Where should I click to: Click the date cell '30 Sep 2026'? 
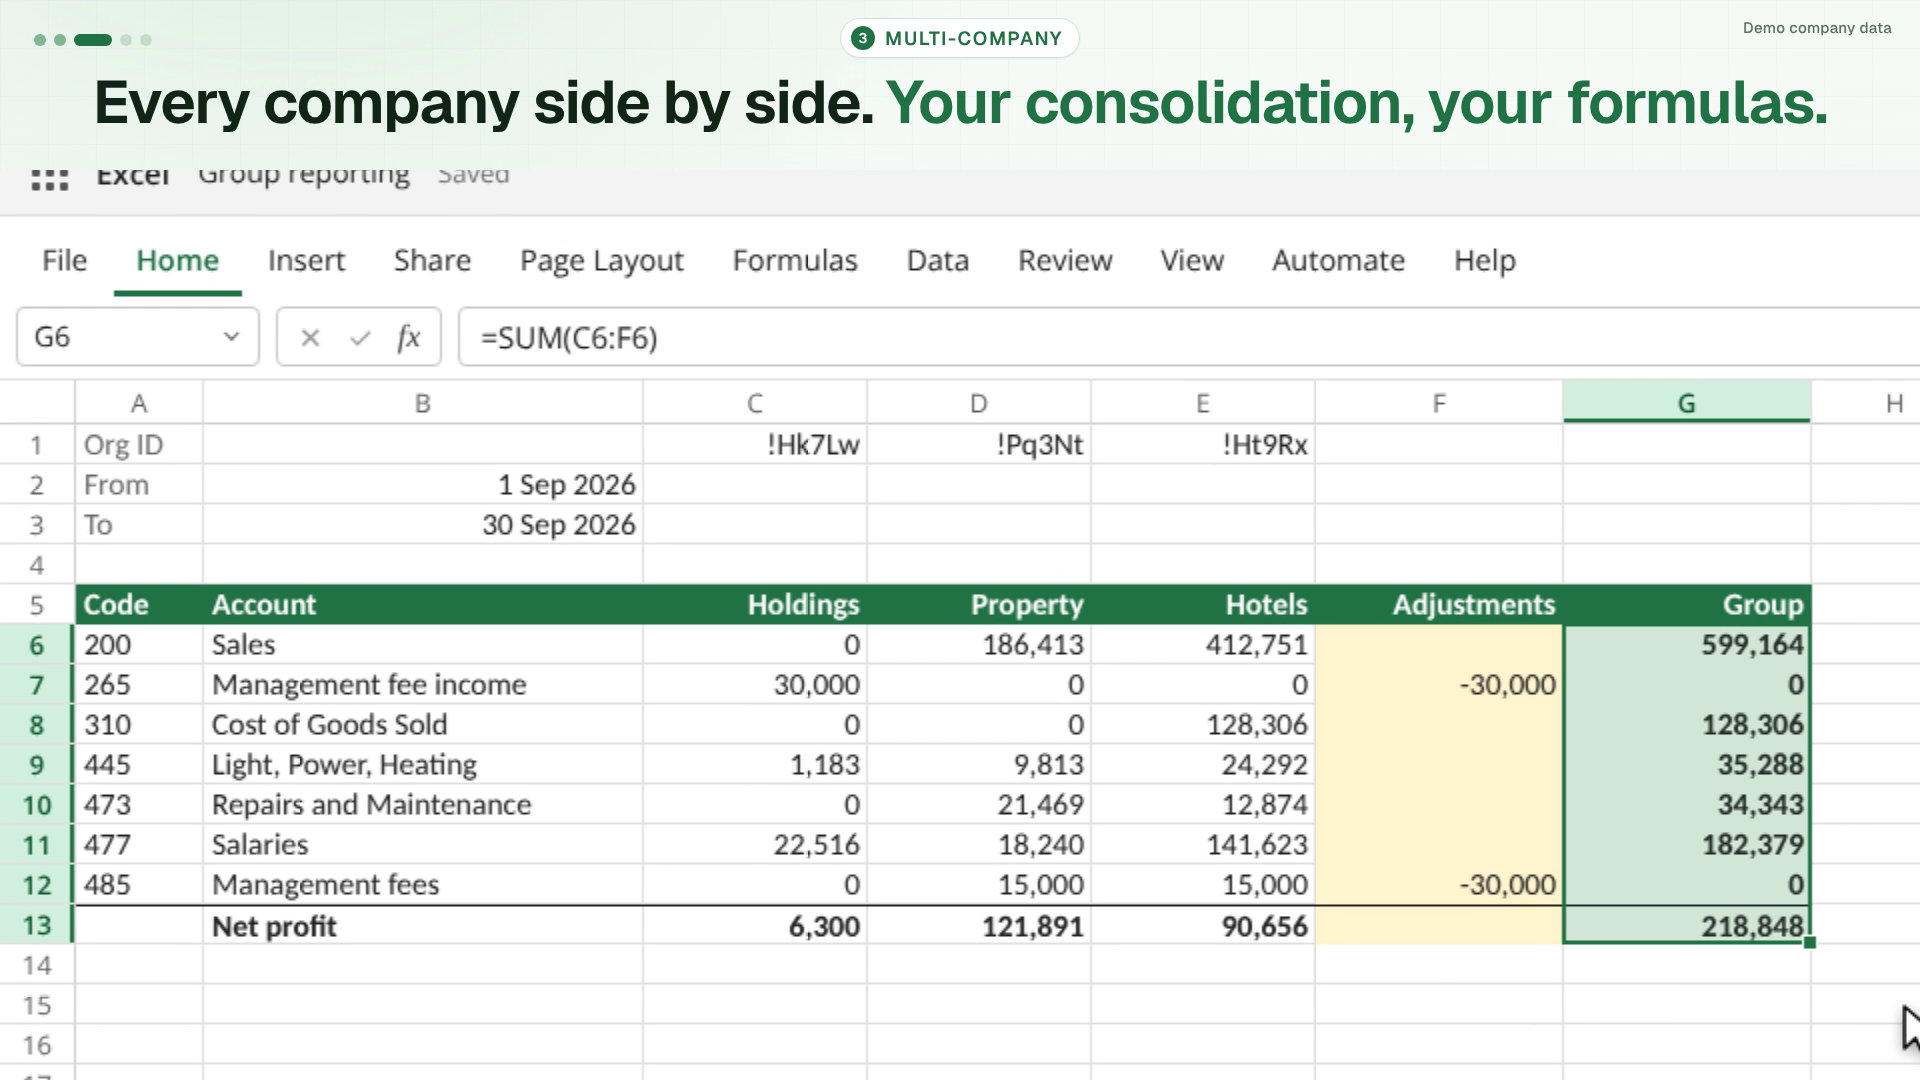(423, 525)
